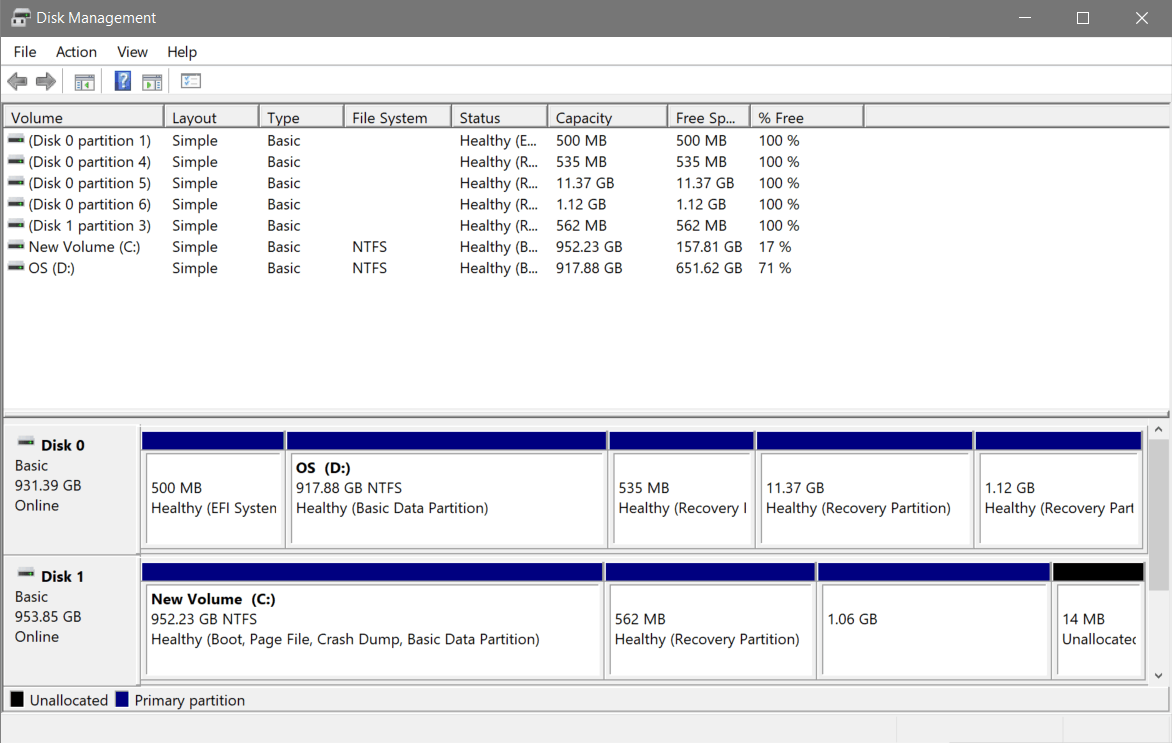The width and height of the screenshot is (1172, 743).
Task: Select the 562 MB Recovery Partition block
Action: [710, 620]
